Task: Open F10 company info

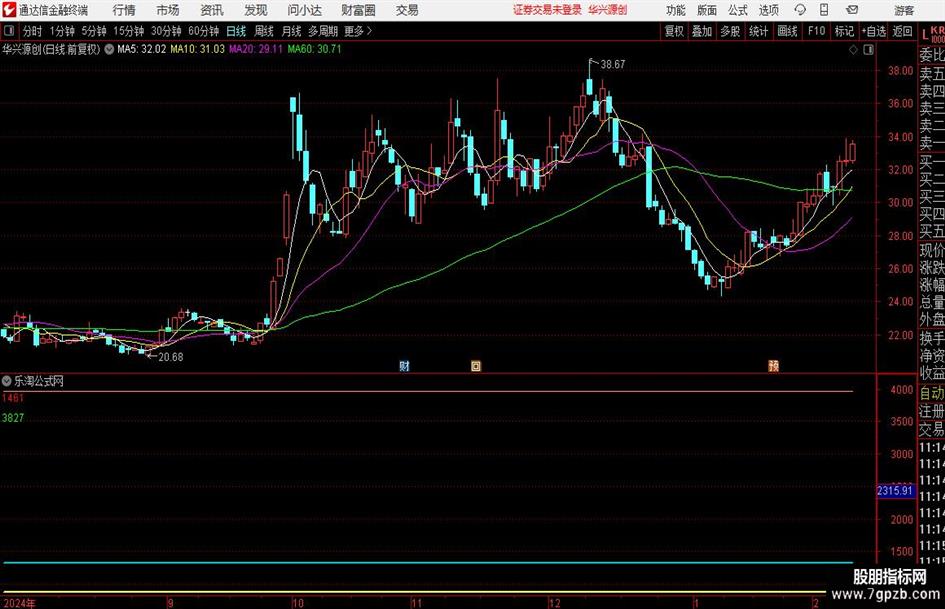Action: click(x=816, y=31)
